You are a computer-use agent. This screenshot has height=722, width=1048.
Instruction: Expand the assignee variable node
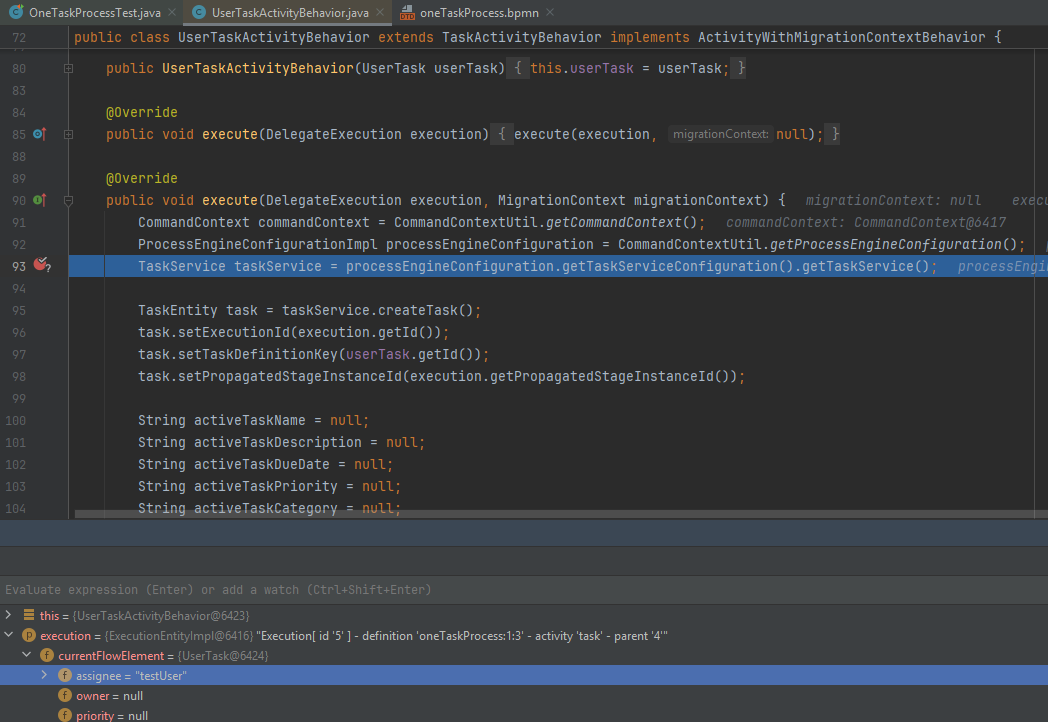[x=45, y=675]
